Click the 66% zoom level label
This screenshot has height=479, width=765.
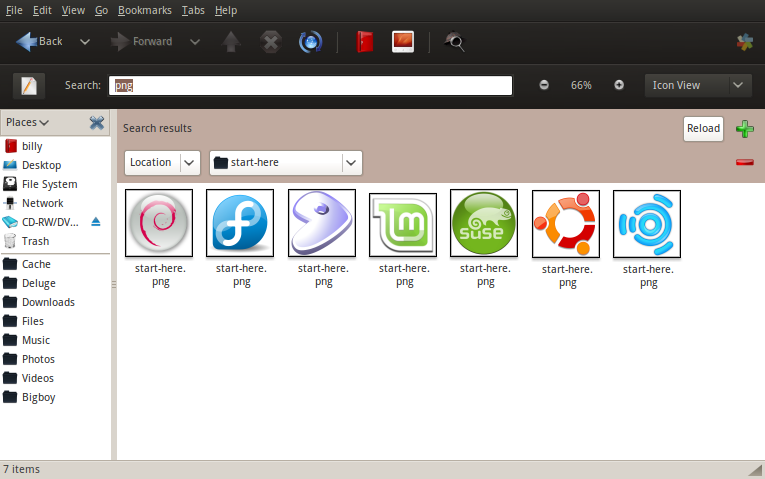click(x=581, y=85)
